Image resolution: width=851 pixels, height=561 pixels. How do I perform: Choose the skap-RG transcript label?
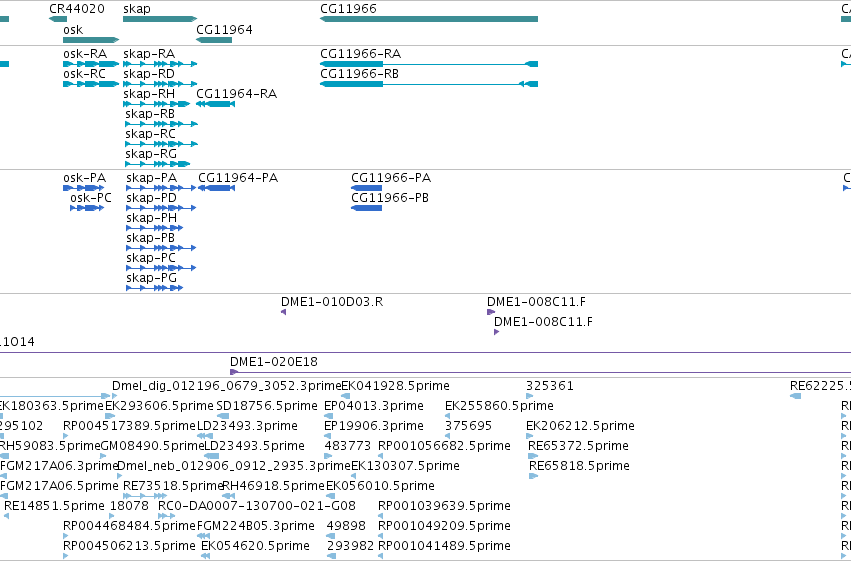[x=151, y=154]
